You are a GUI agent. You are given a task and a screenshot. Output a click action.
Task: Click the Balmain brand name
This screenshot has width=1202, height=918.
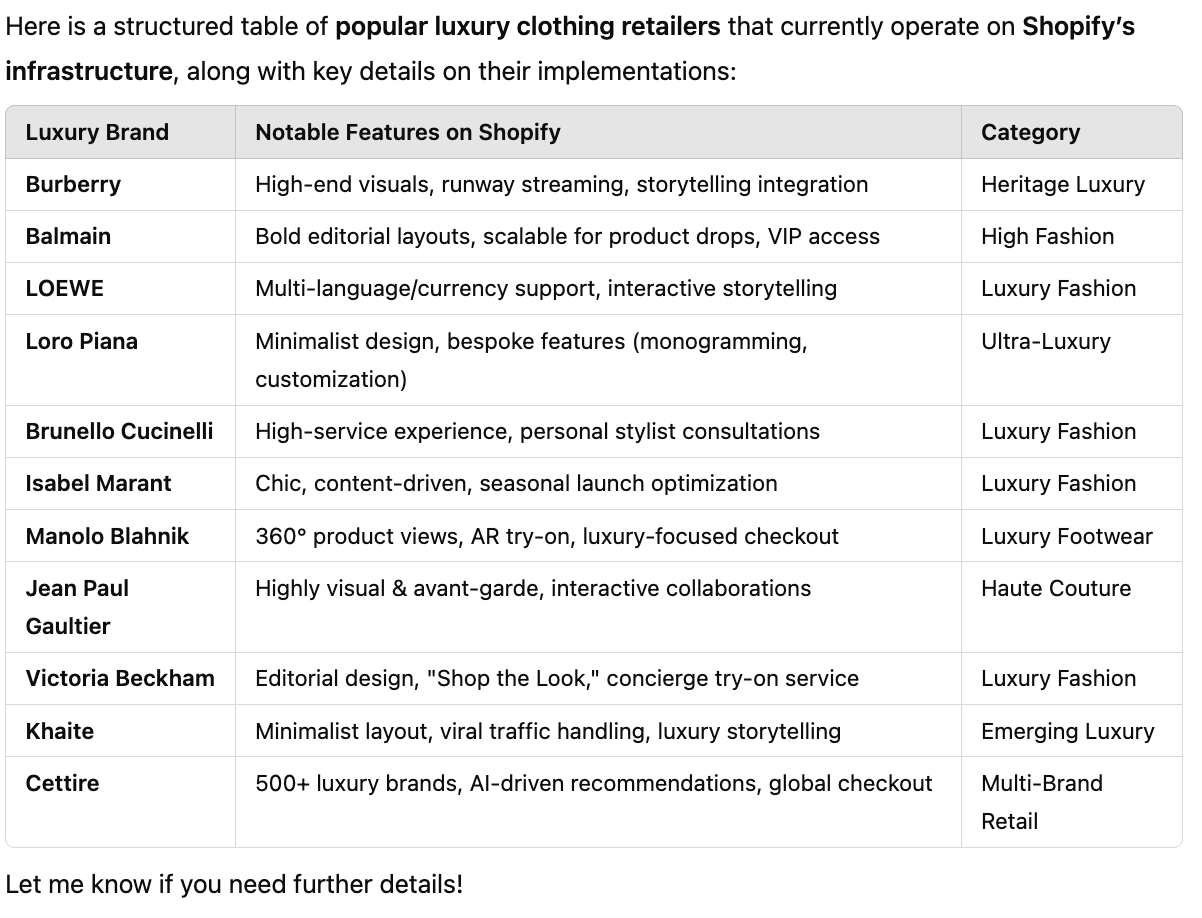(x=68, y=236)
